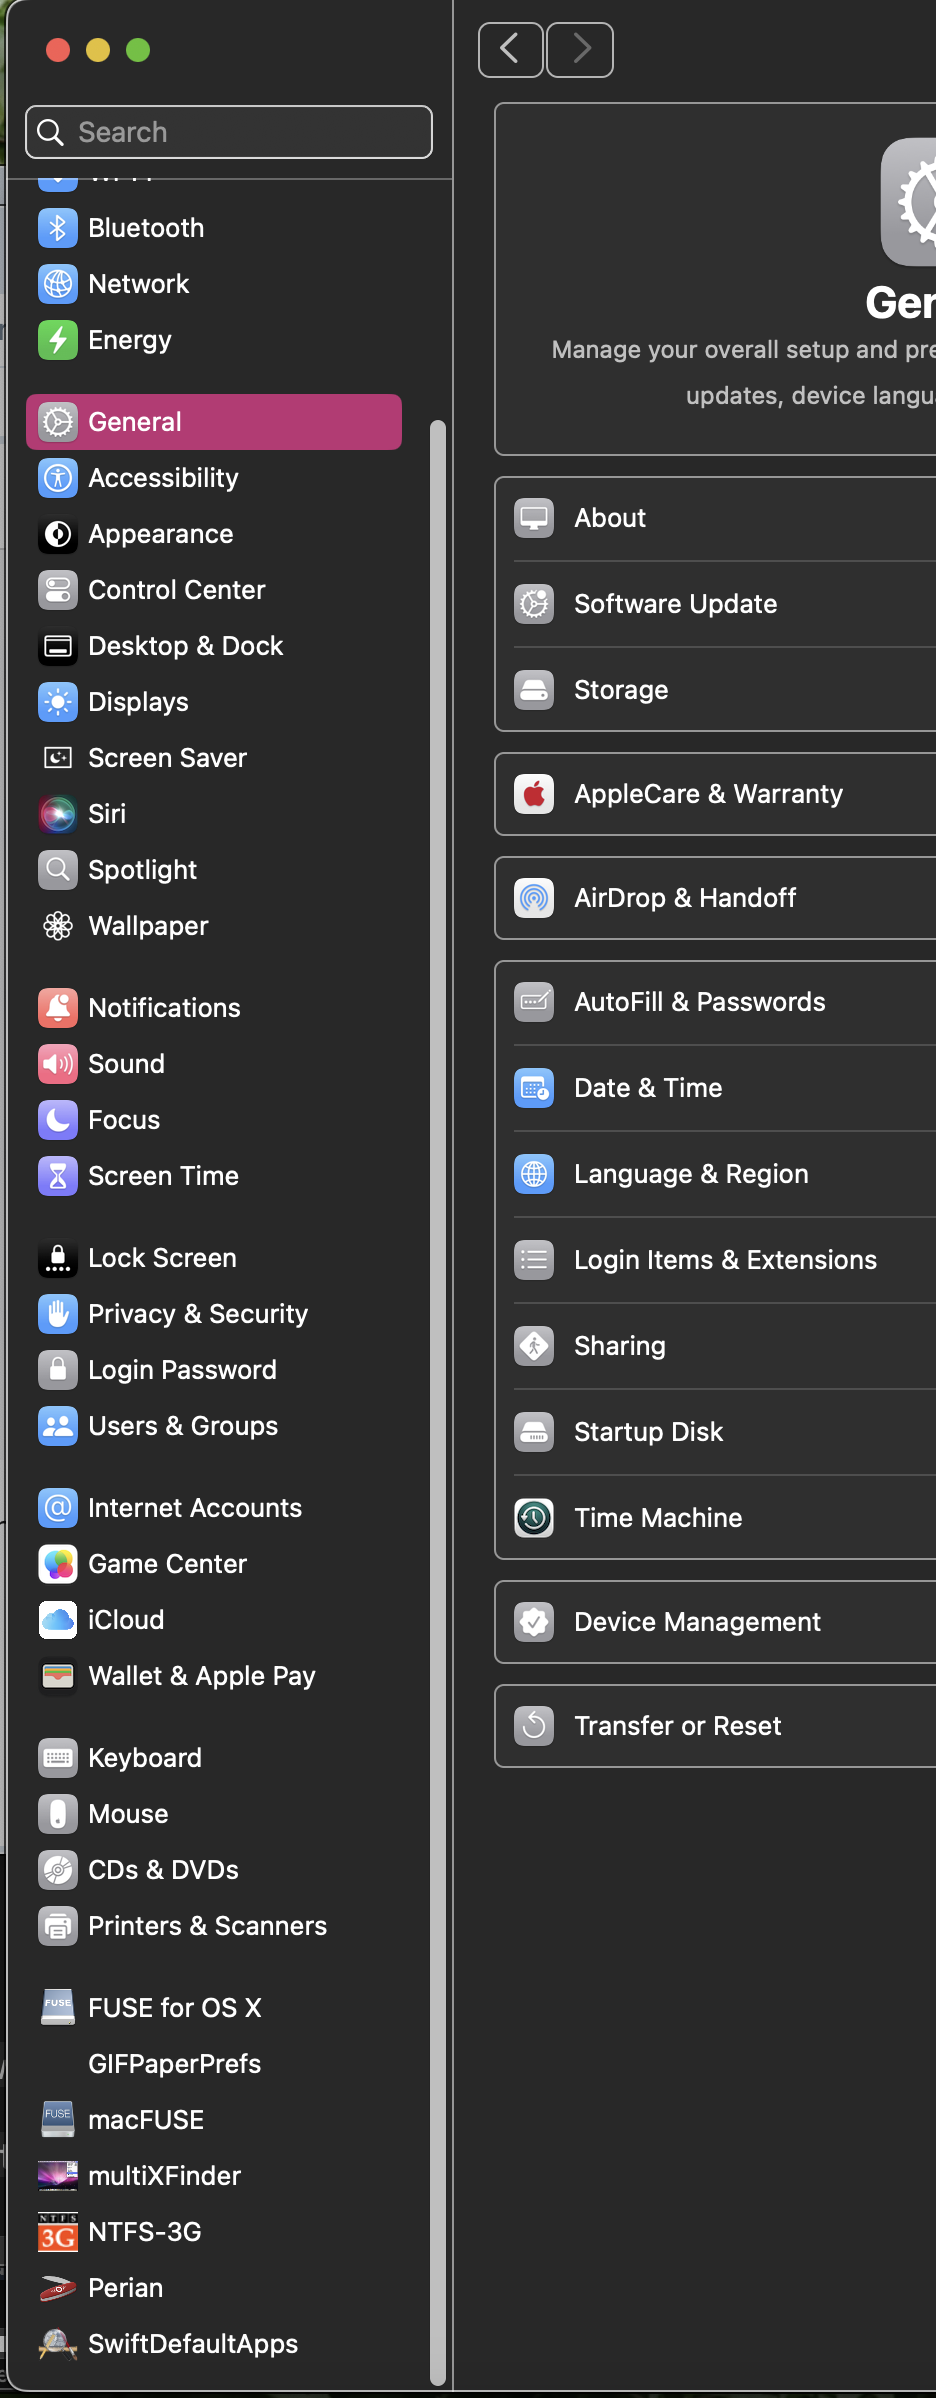Open Login Password in sidebar
936x2398 pixels.
214,1370
